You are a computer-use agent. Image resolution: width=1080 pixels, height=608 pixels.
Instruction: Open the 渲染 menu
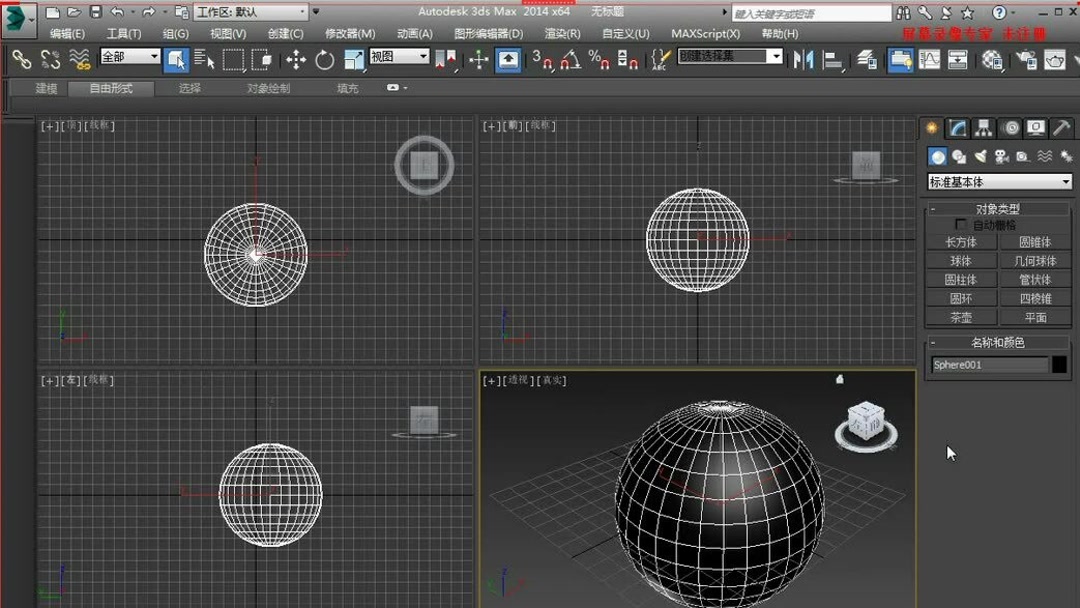(561, 33)
